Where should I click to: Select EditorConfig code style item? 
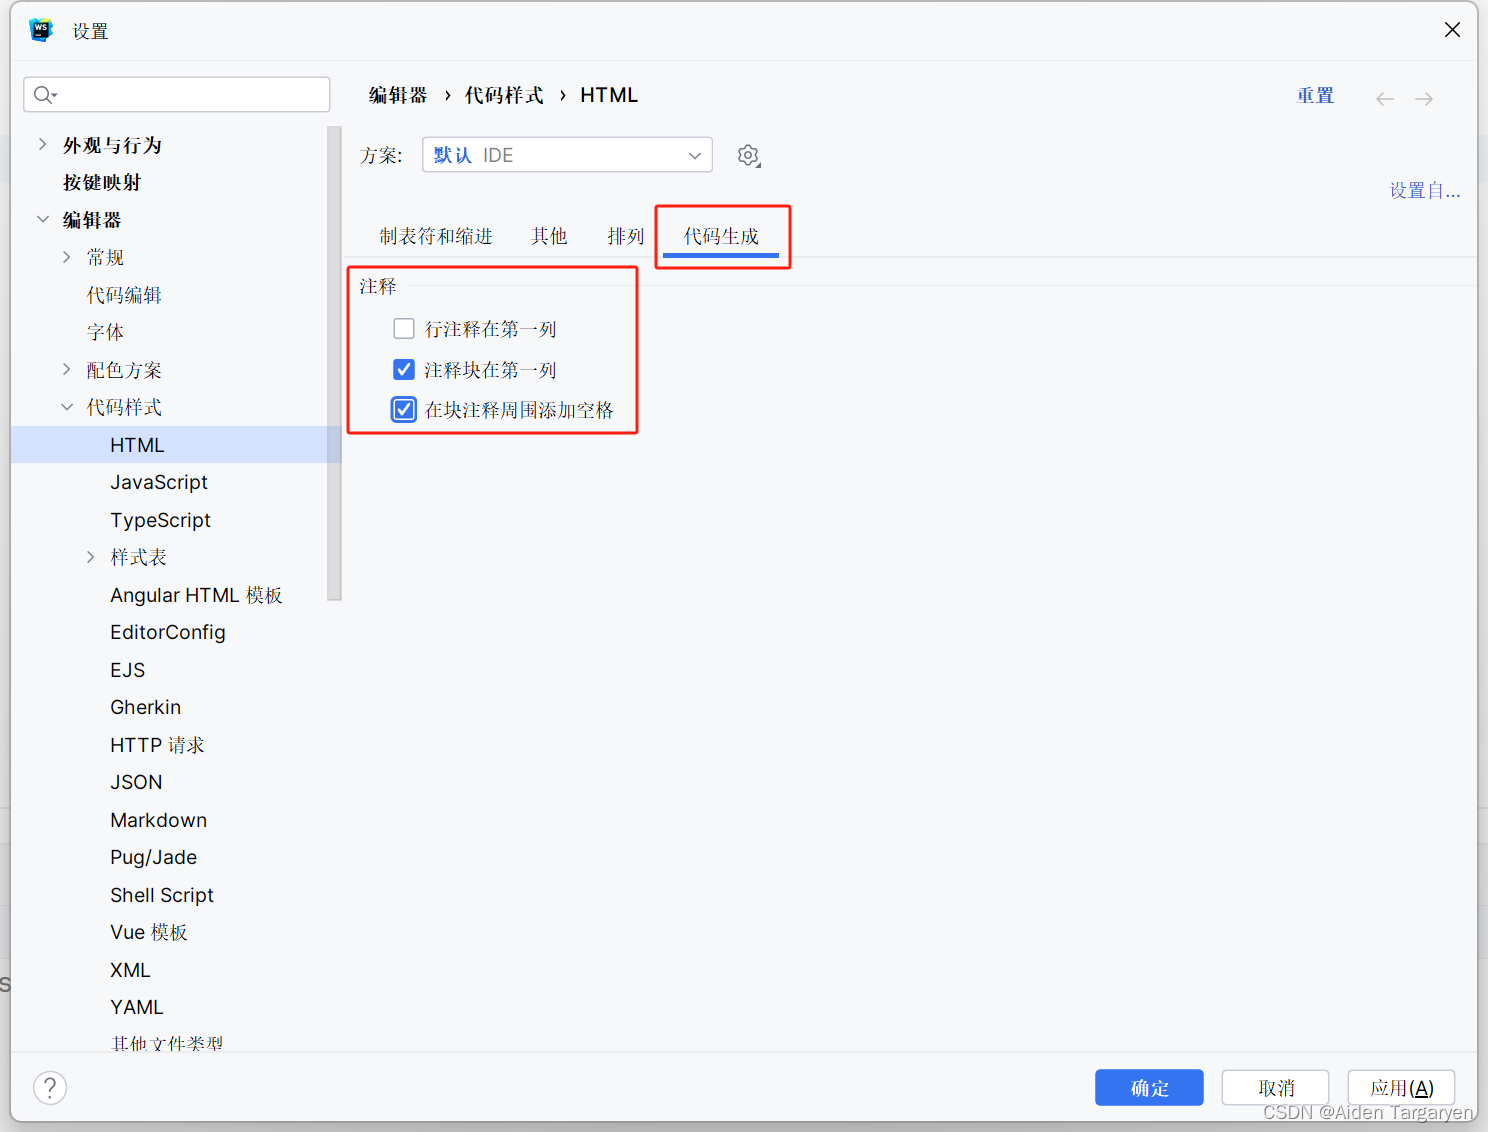168,632
